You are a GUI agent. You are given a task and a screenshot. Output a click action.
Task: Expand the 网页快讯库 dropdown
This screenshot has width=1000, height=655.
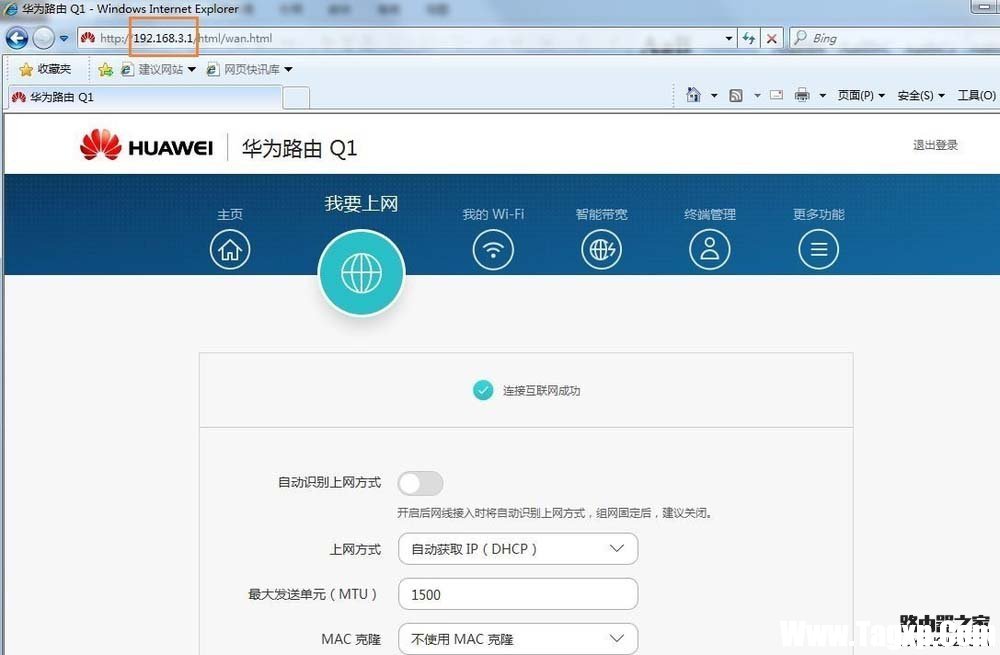288,70
